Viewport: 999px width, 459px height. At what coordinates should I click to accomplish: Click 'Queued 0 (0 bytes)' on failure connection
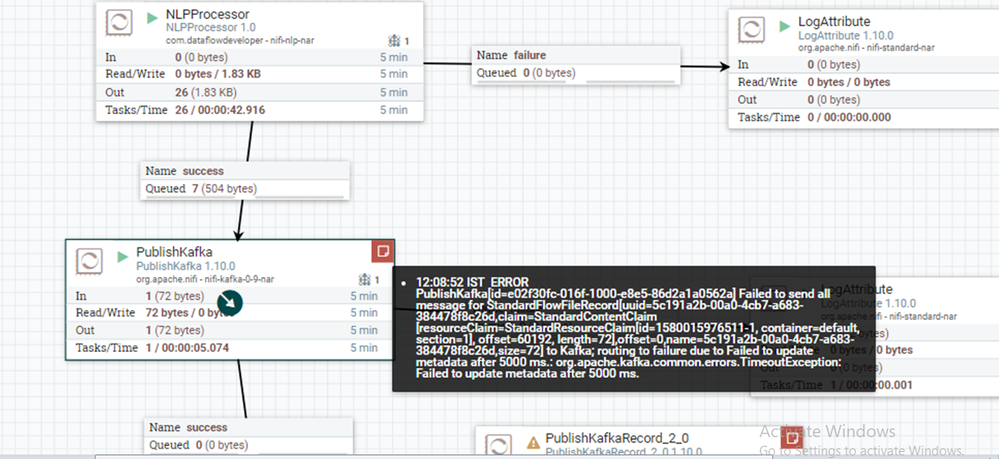tap(526, 73)
